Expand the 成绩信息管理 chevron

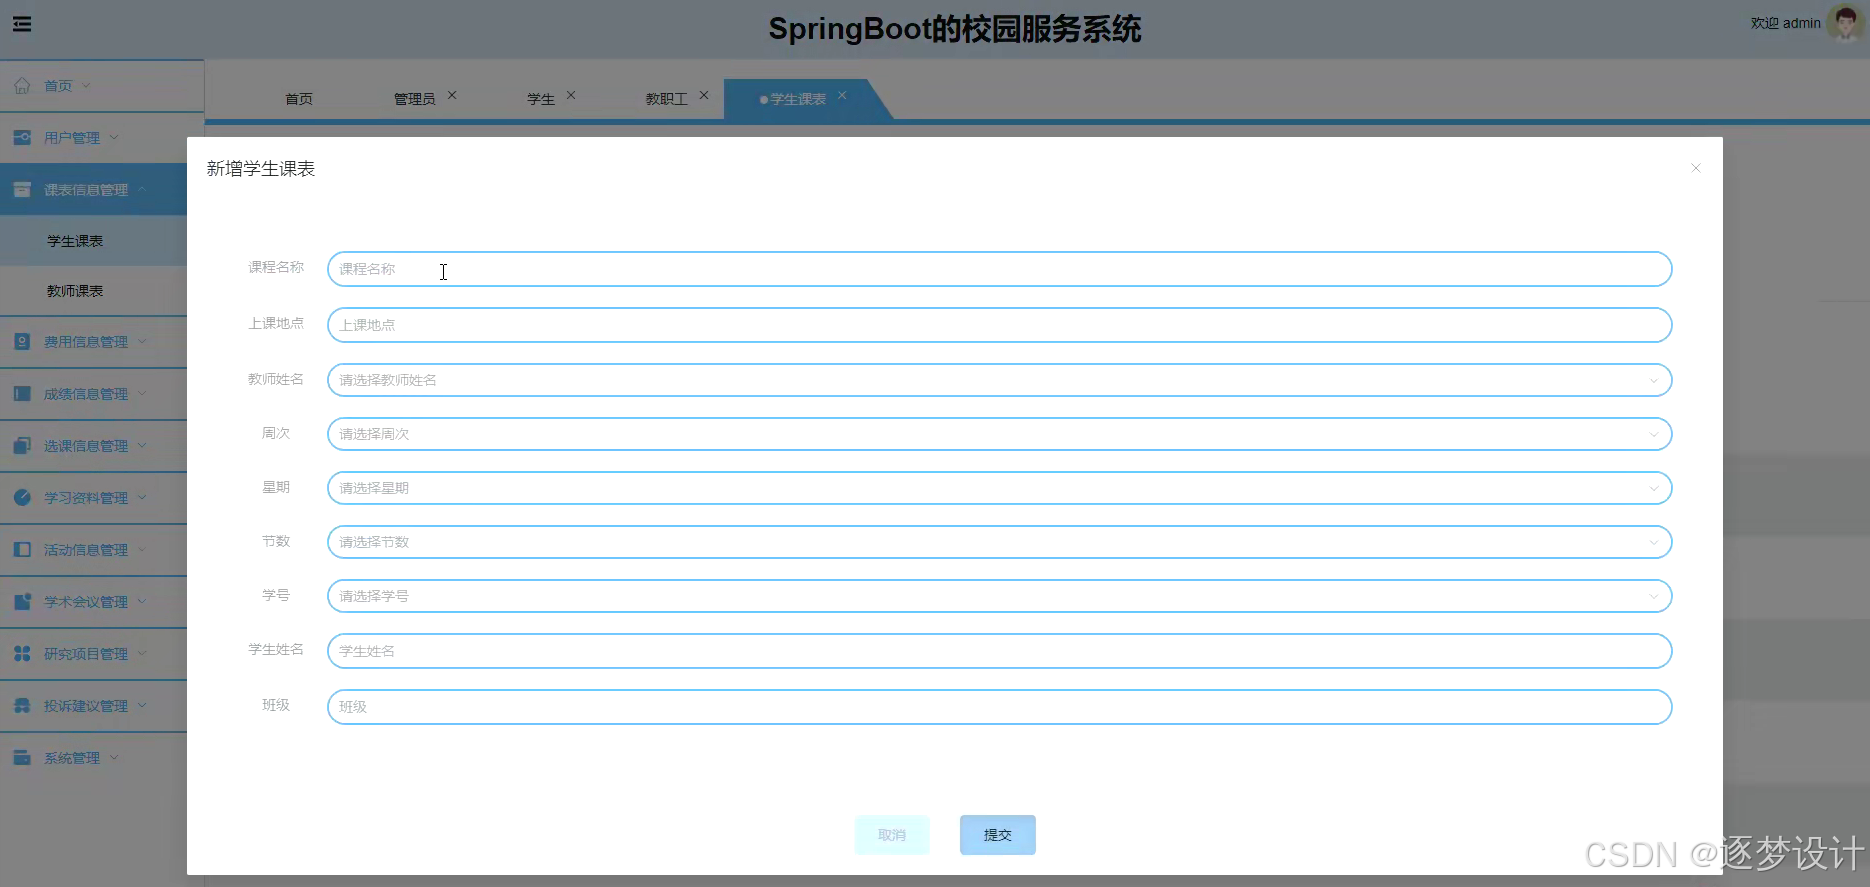click(142, 393)
